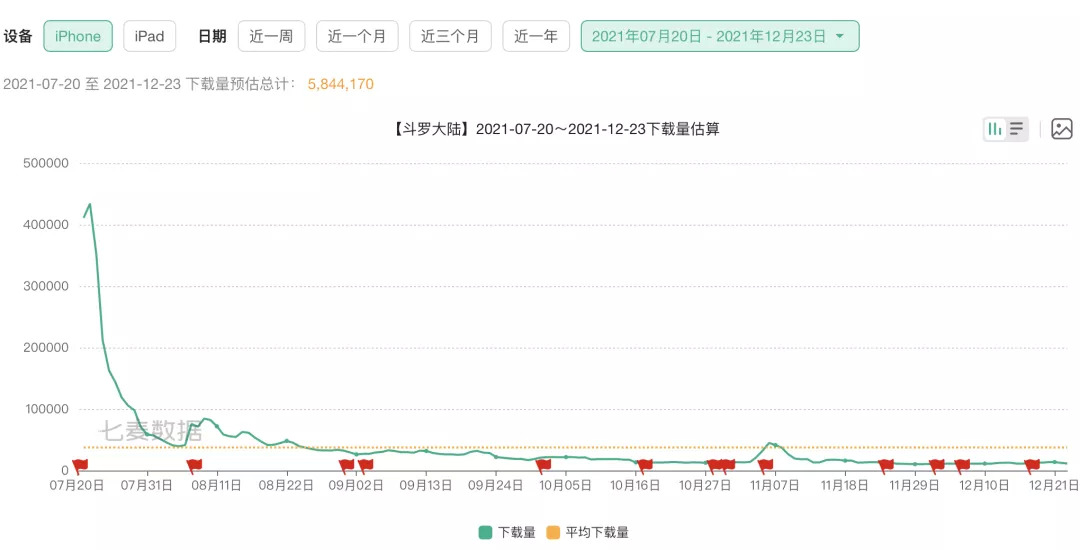Click the red flag near 10月16日
Viewport: 1080px width, 550px height.
coord(645,464)
